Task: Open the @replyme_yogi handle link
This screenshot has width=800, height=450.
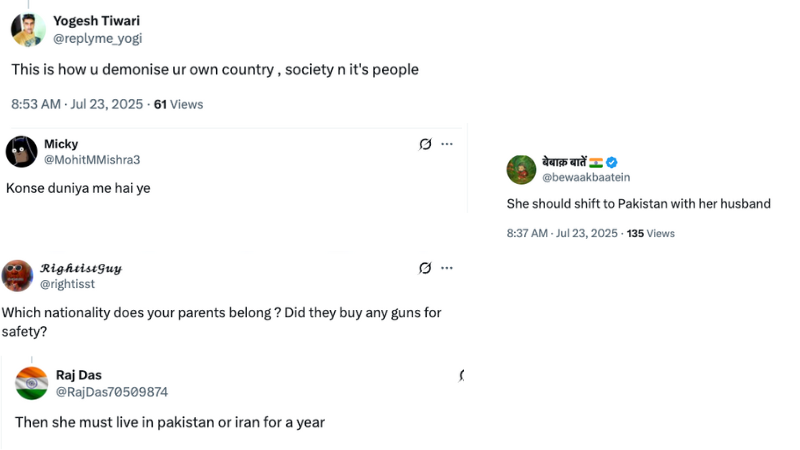Action: click(96, 38)
